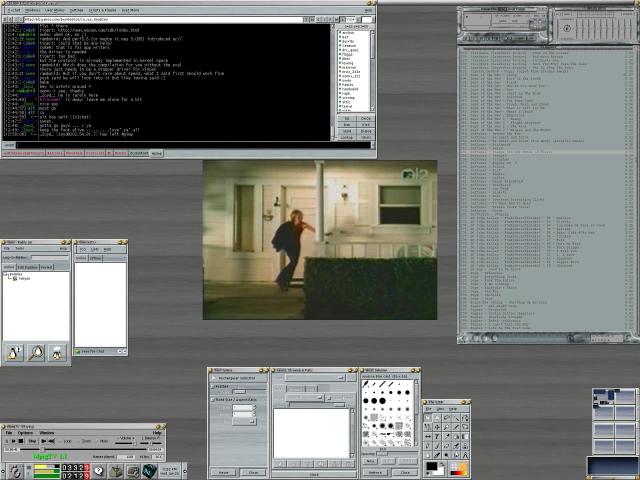This screenshot has width=640, height=480.
Task: Select the Flip tool in GIMP toolbox
Action: 427,436
